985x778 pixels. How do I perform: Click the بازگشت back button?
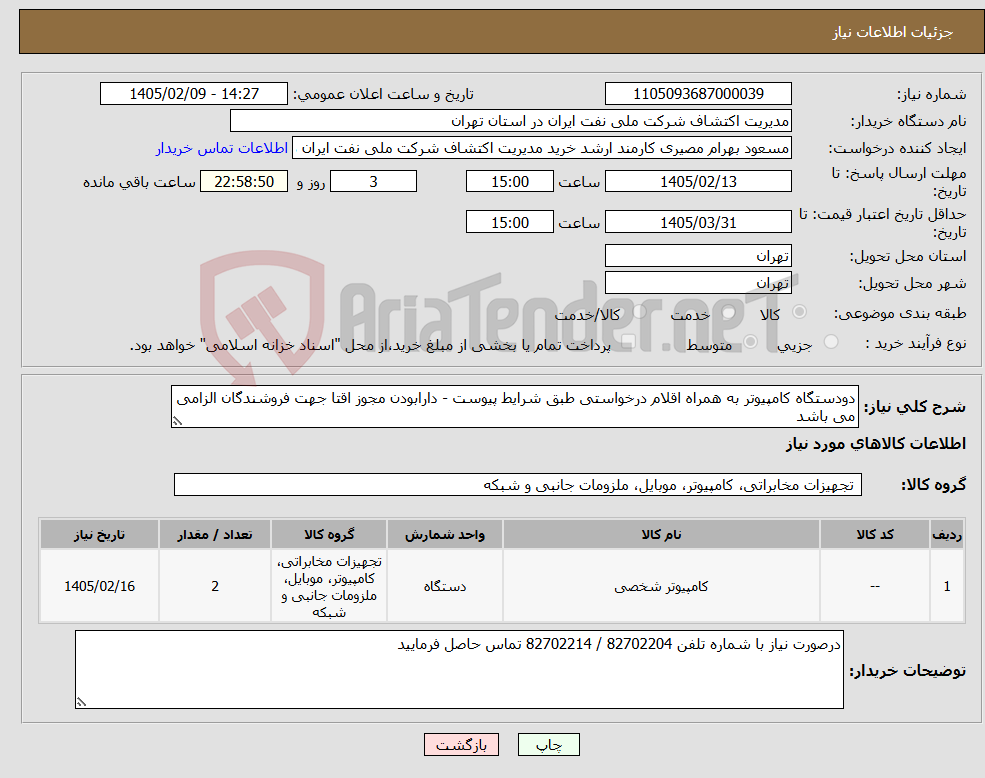click(x=461, y=745)
